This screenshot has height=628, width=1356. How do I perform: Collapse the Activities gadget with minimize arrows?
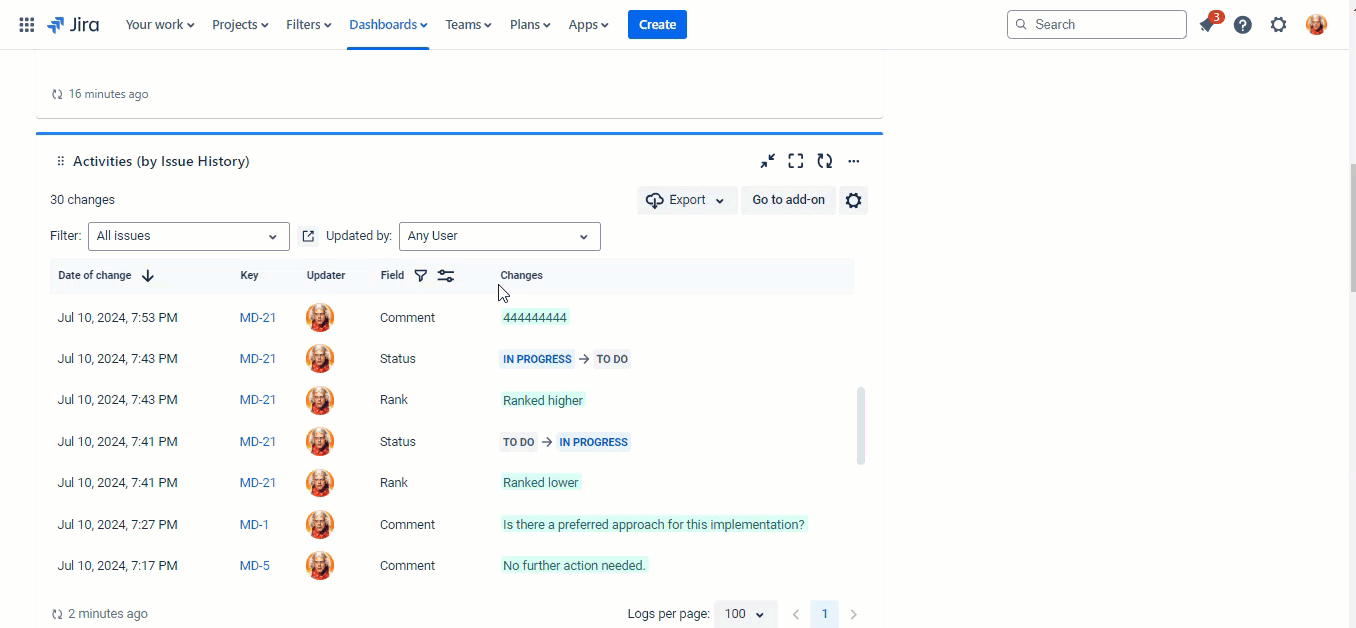tap(767, 160)
